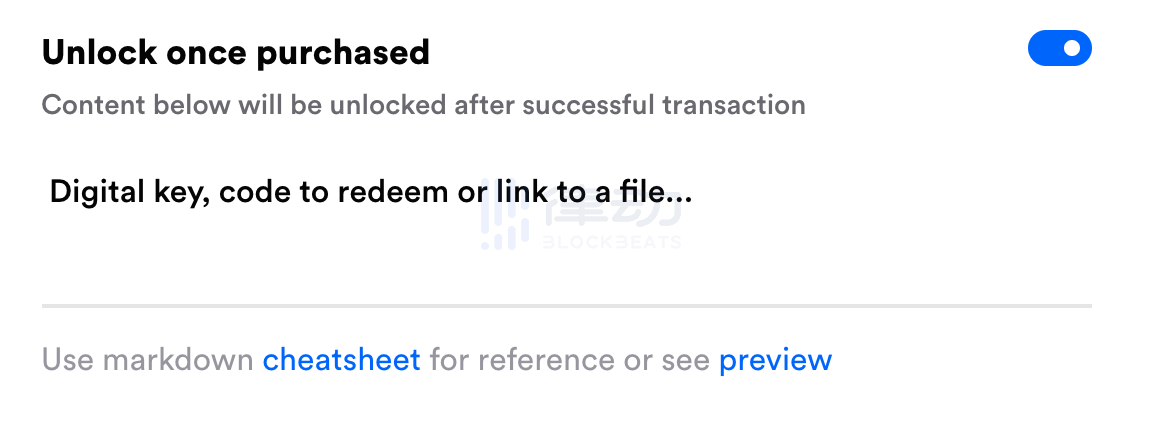Click the BLOCKBEATS watermark text
This screenshot has width=1162, height=428.
point(612,241)
